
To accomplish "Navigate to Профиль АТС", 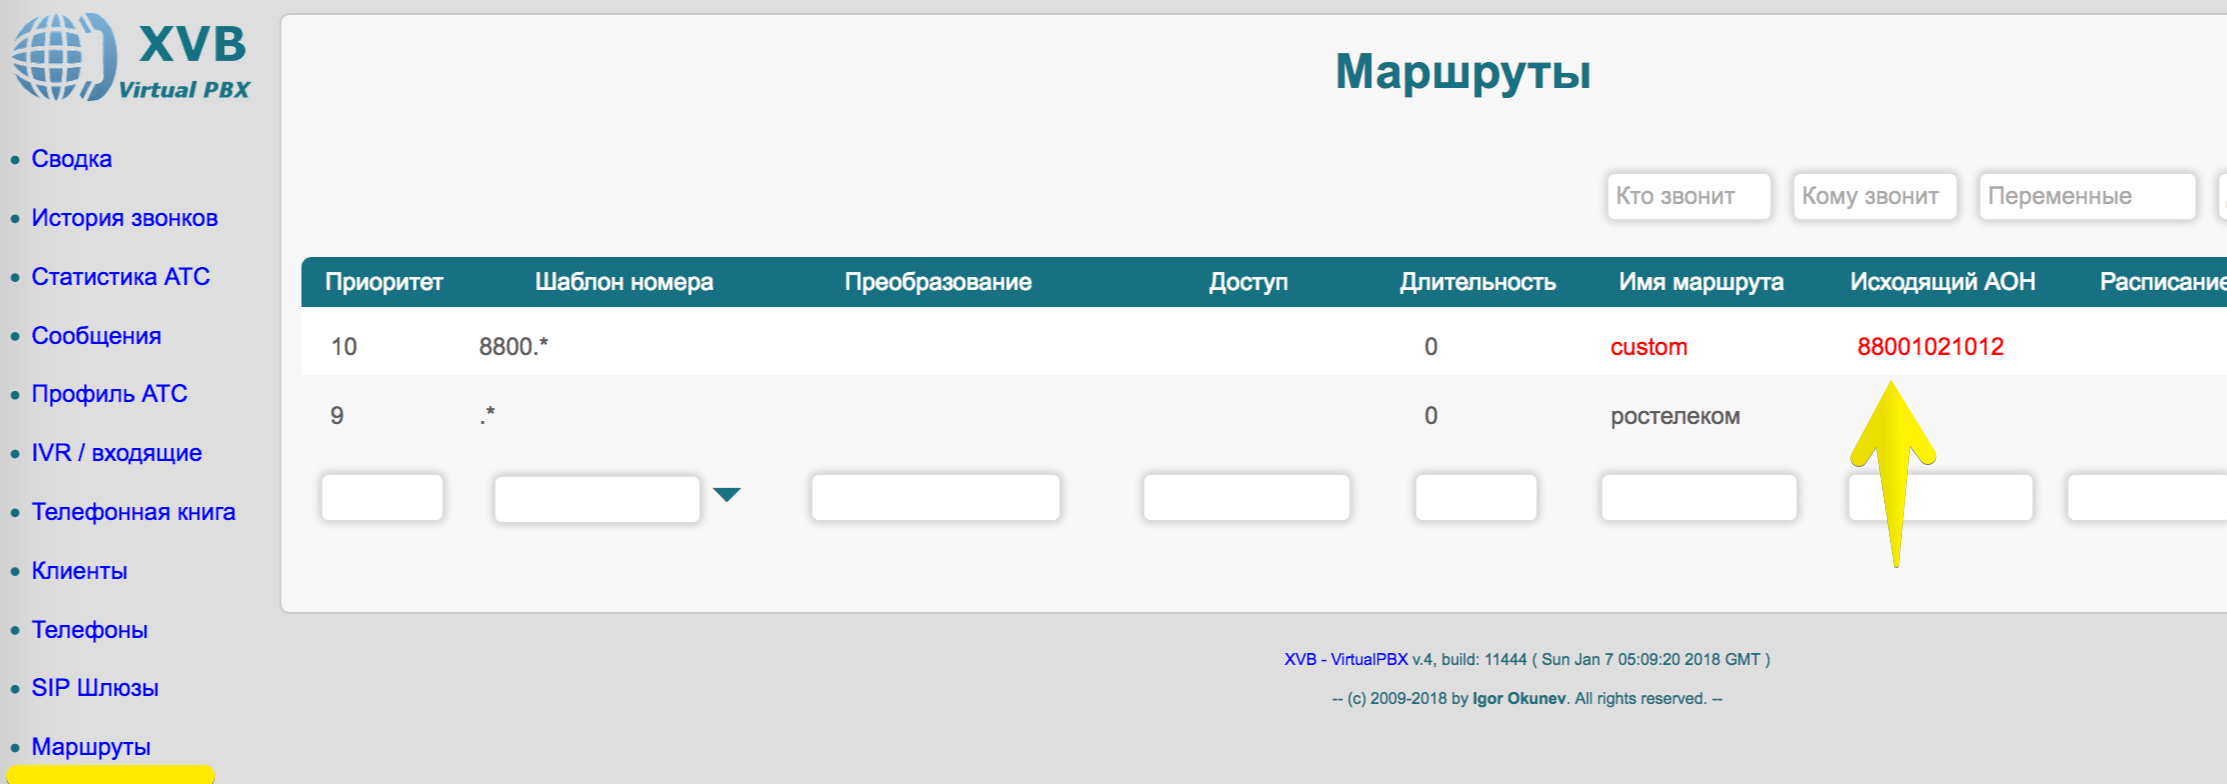I will (109, 394).
